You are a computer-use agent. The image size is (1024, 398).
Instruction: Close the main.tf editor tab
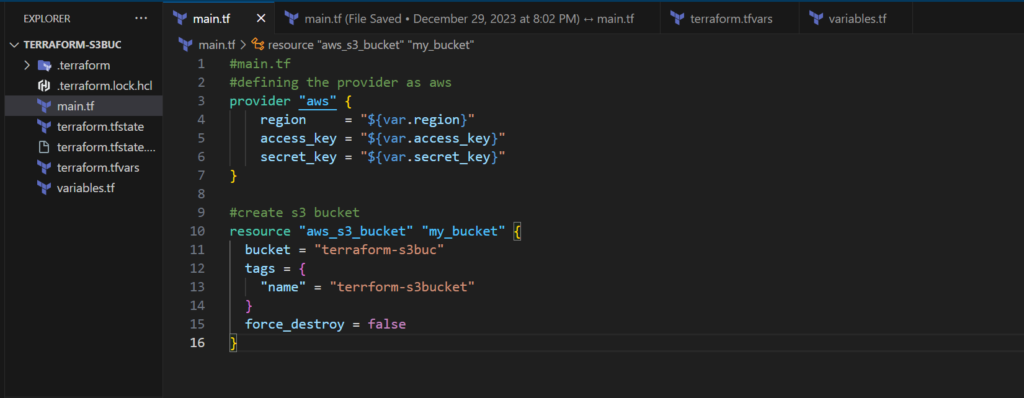coord(261,18)
